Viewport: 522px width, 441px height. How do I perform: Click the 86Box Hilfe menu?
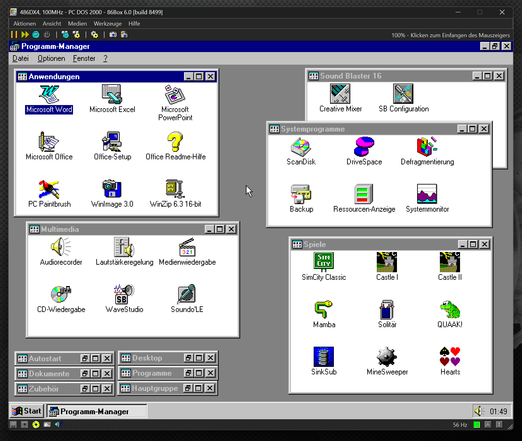pos(134,24)
